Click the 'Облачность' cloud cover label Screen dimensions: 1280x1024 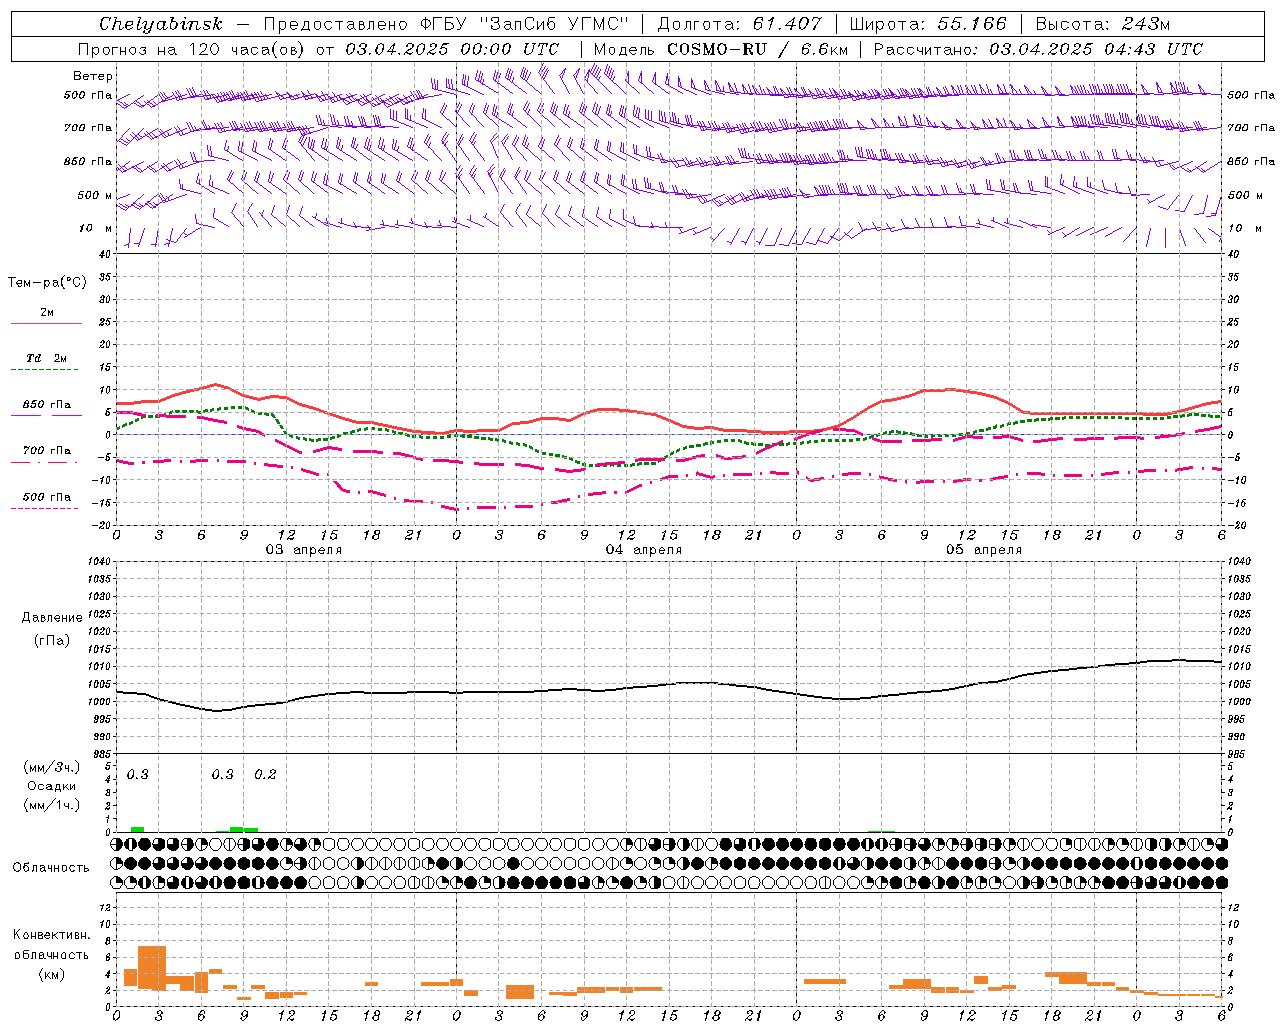click(x=51, y=868)
